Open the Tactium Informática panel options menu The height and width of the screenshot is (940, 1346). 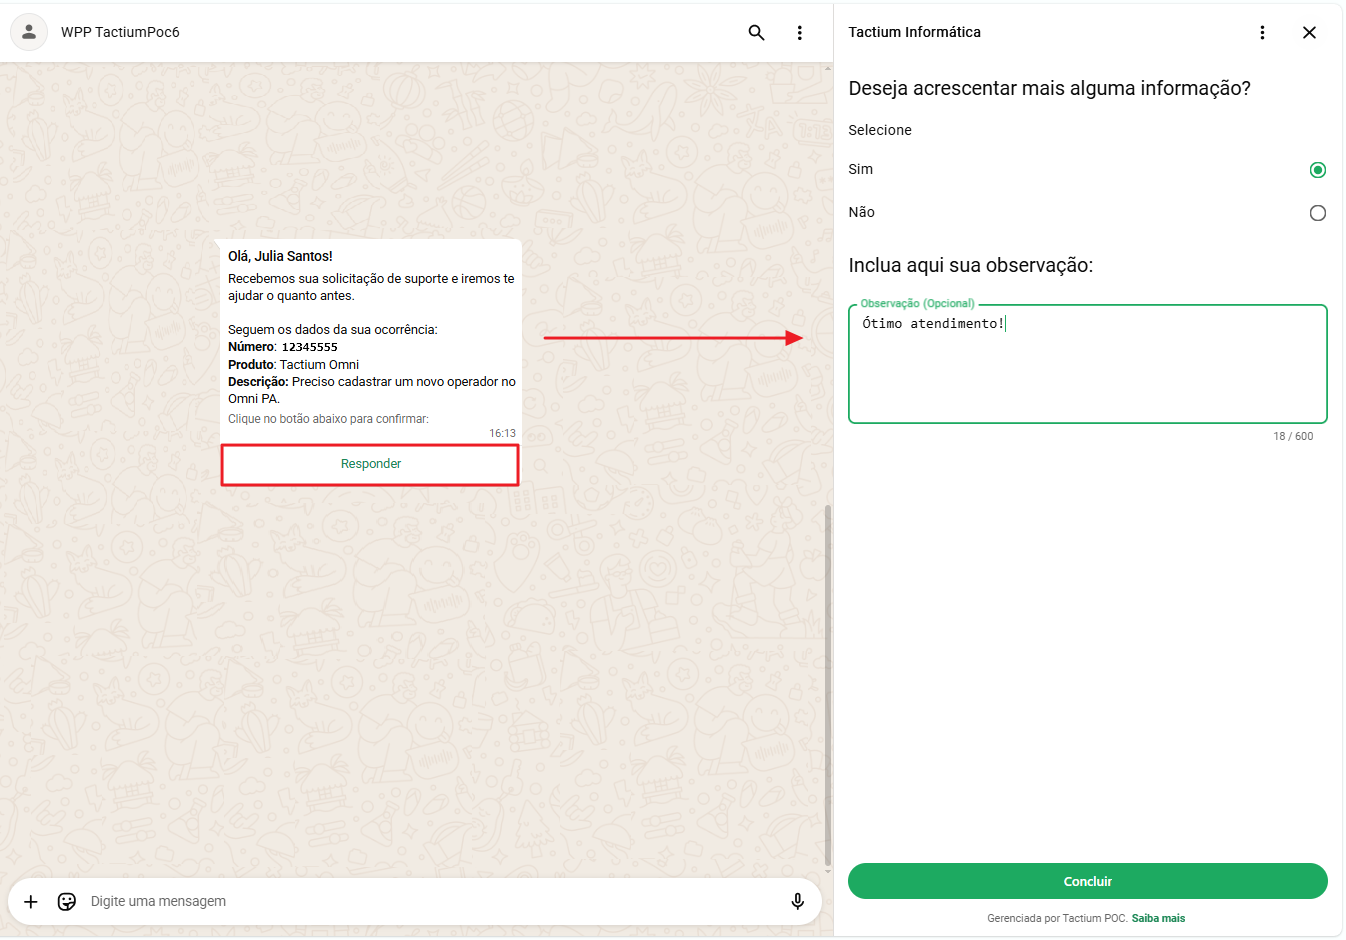[x=1262, y=32]
